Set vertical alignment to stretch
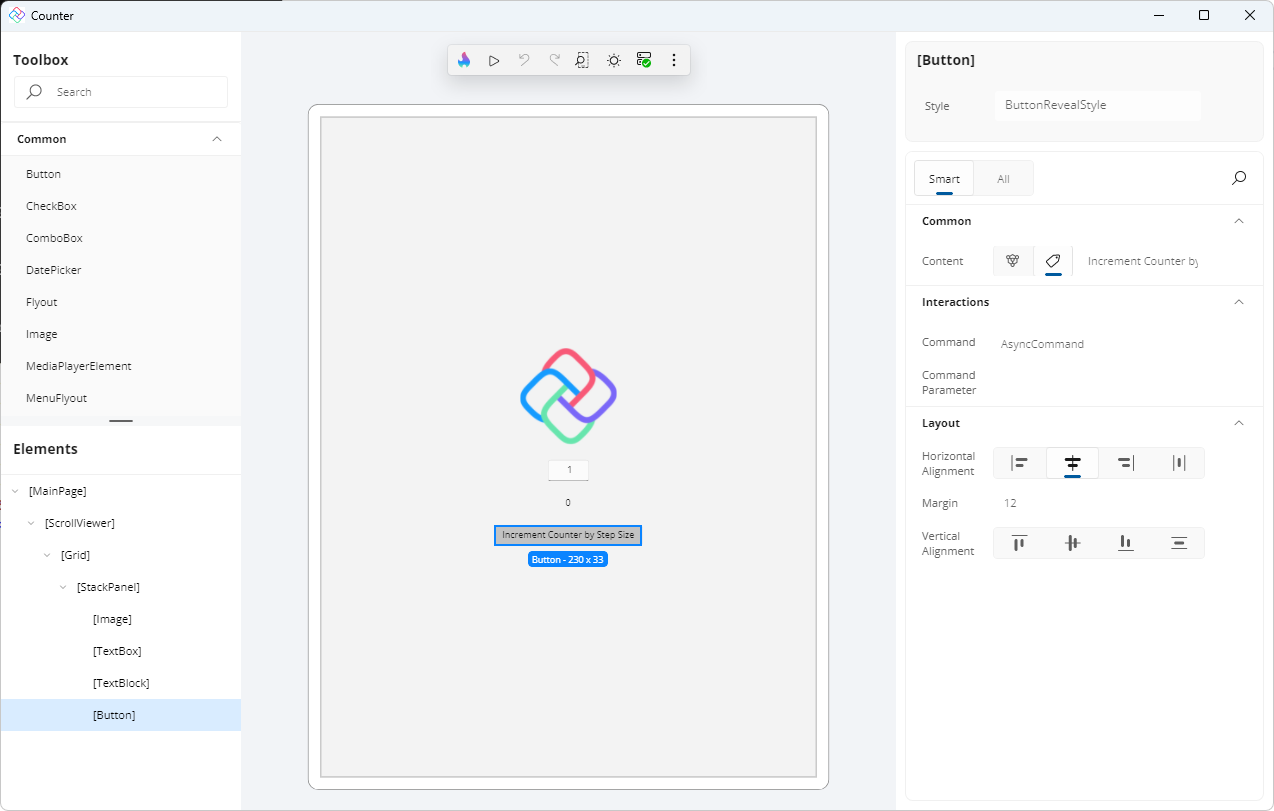 1179,543
